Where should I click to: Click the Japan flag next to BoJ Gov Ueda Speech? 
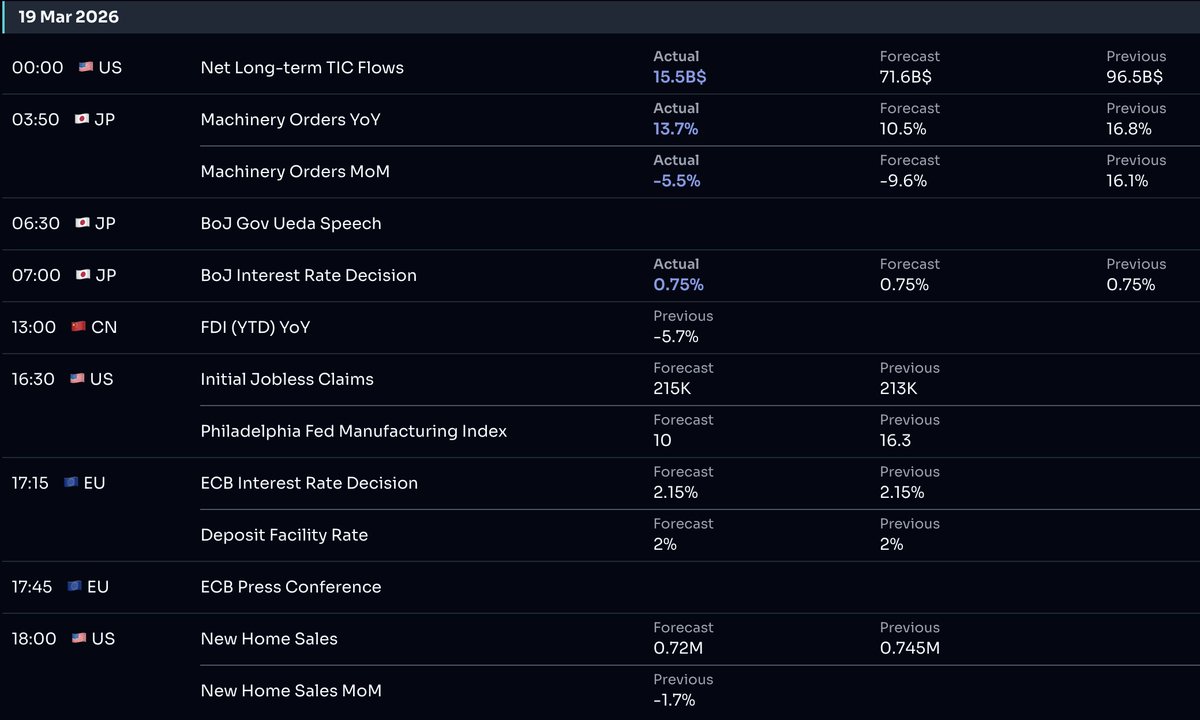click(84, 223)
